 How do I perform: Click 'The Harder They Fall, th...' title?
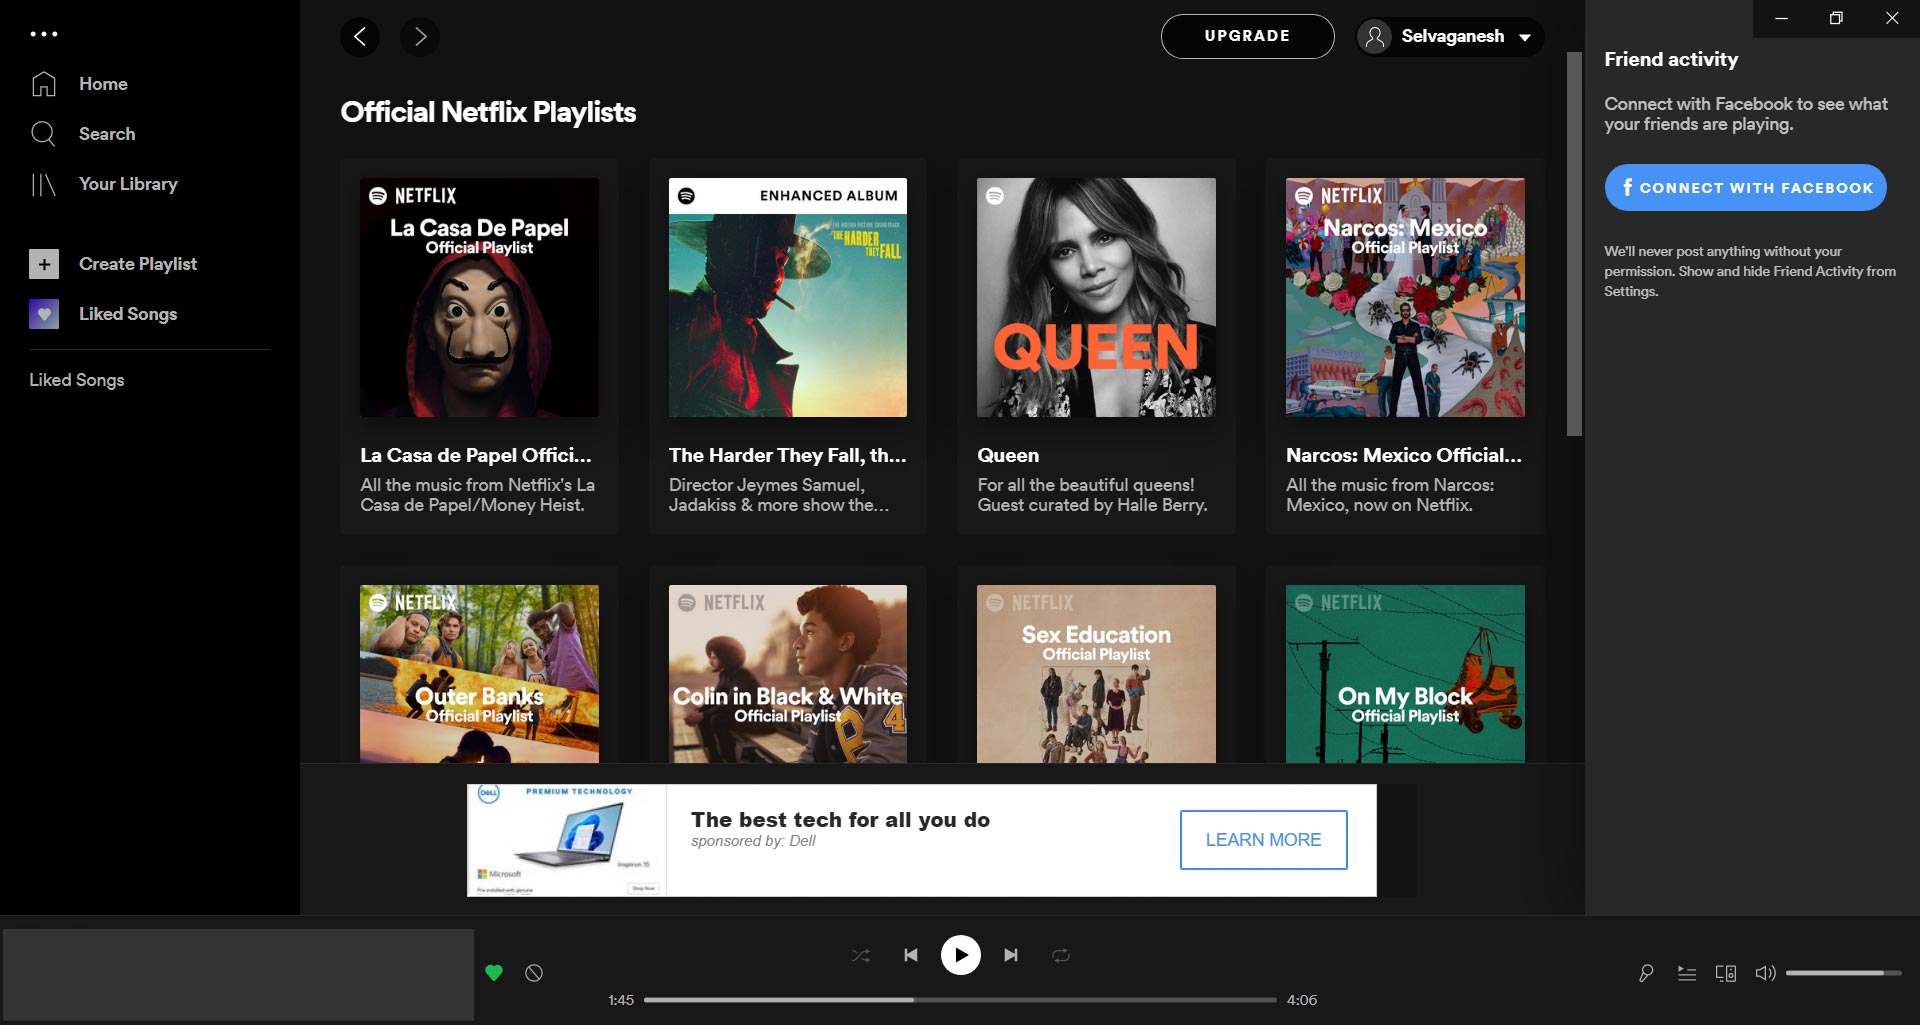pos(787,456)
